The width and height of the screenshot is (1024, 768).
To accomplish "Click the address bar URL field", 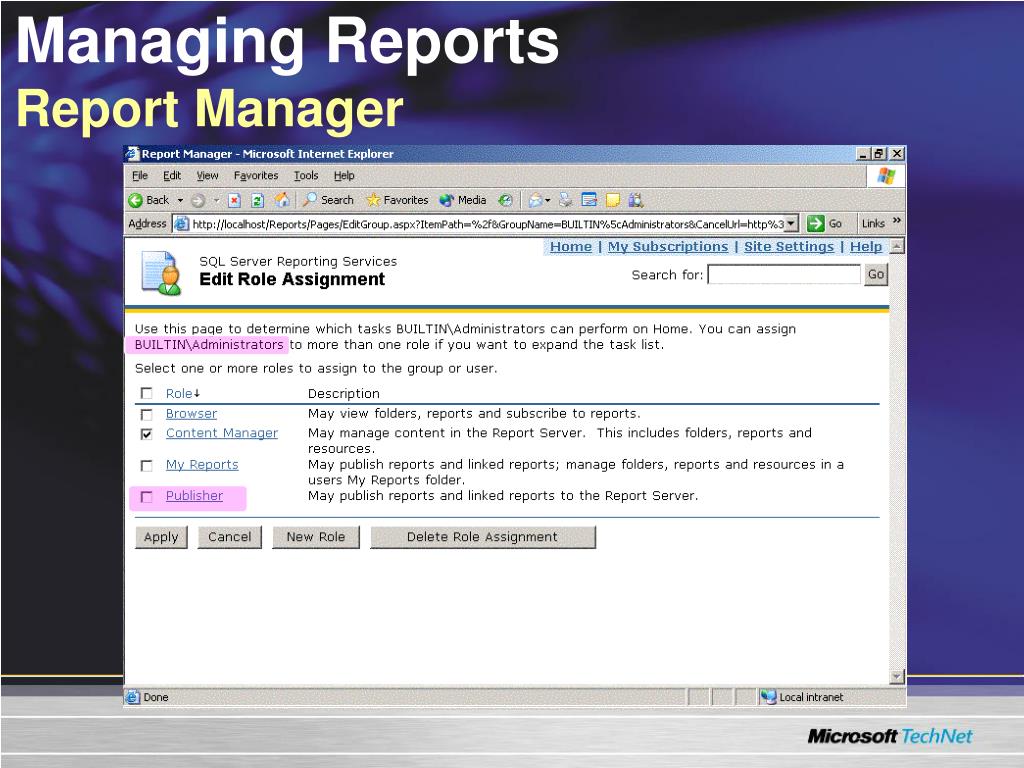I will pyautogui.click(x=487, y=224).
